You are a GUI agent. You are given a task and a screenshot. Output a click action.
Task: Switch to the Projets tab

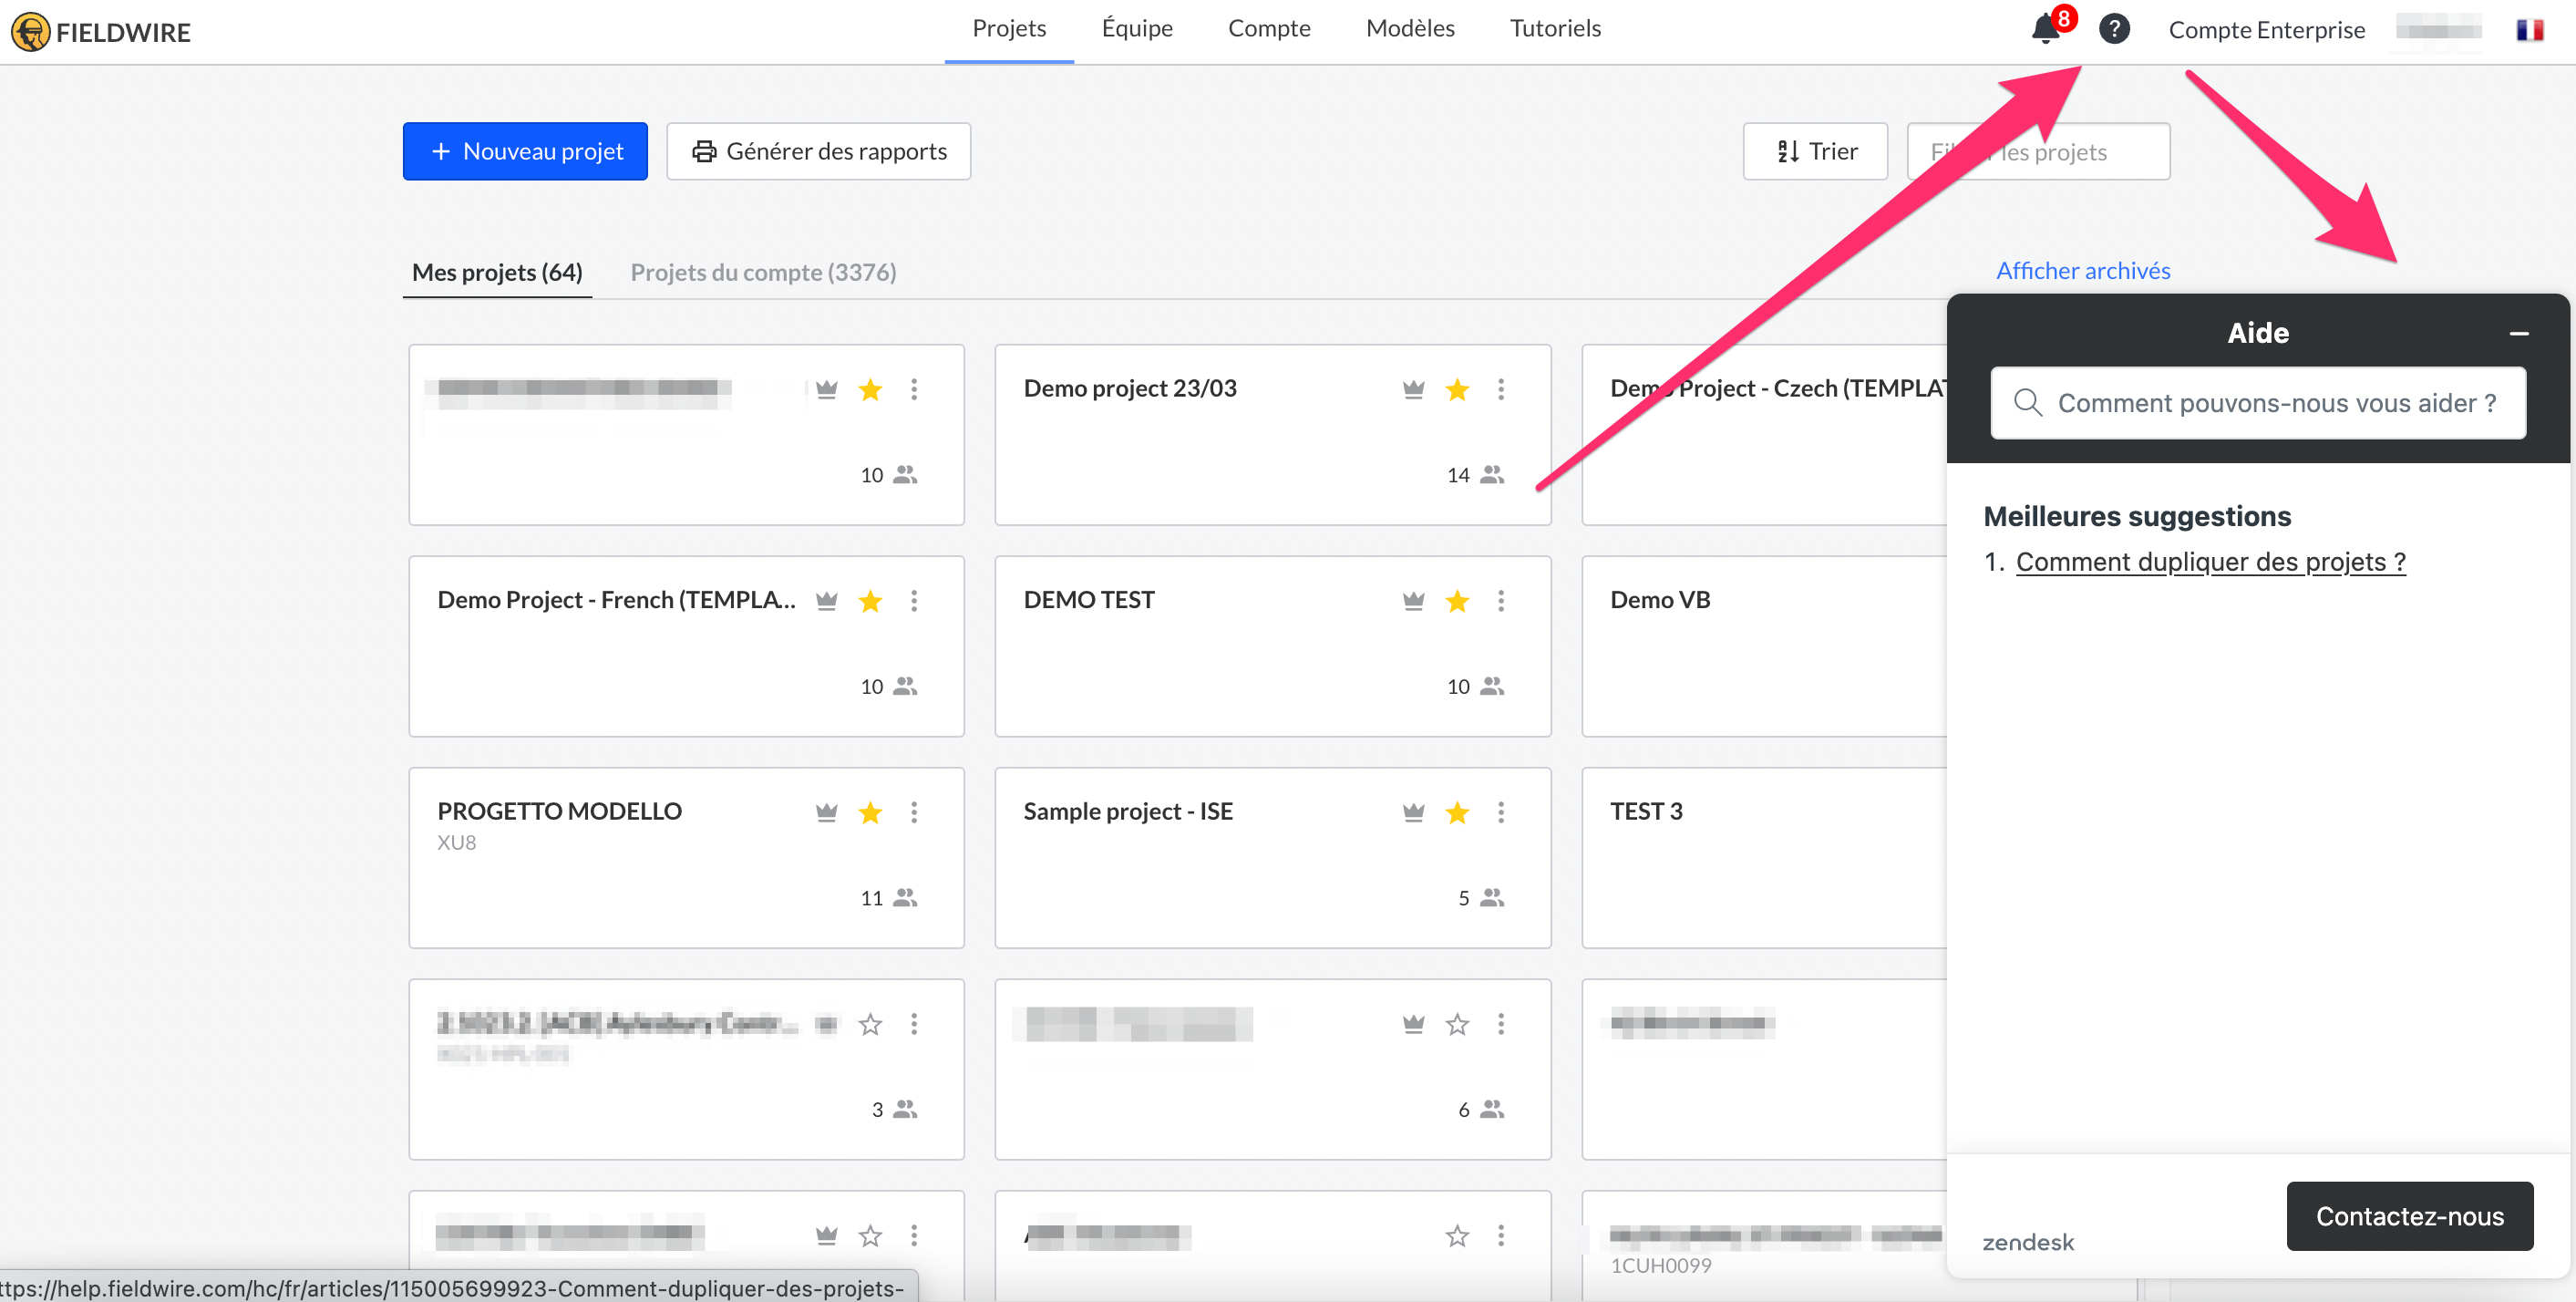(x=1009, y=29)
